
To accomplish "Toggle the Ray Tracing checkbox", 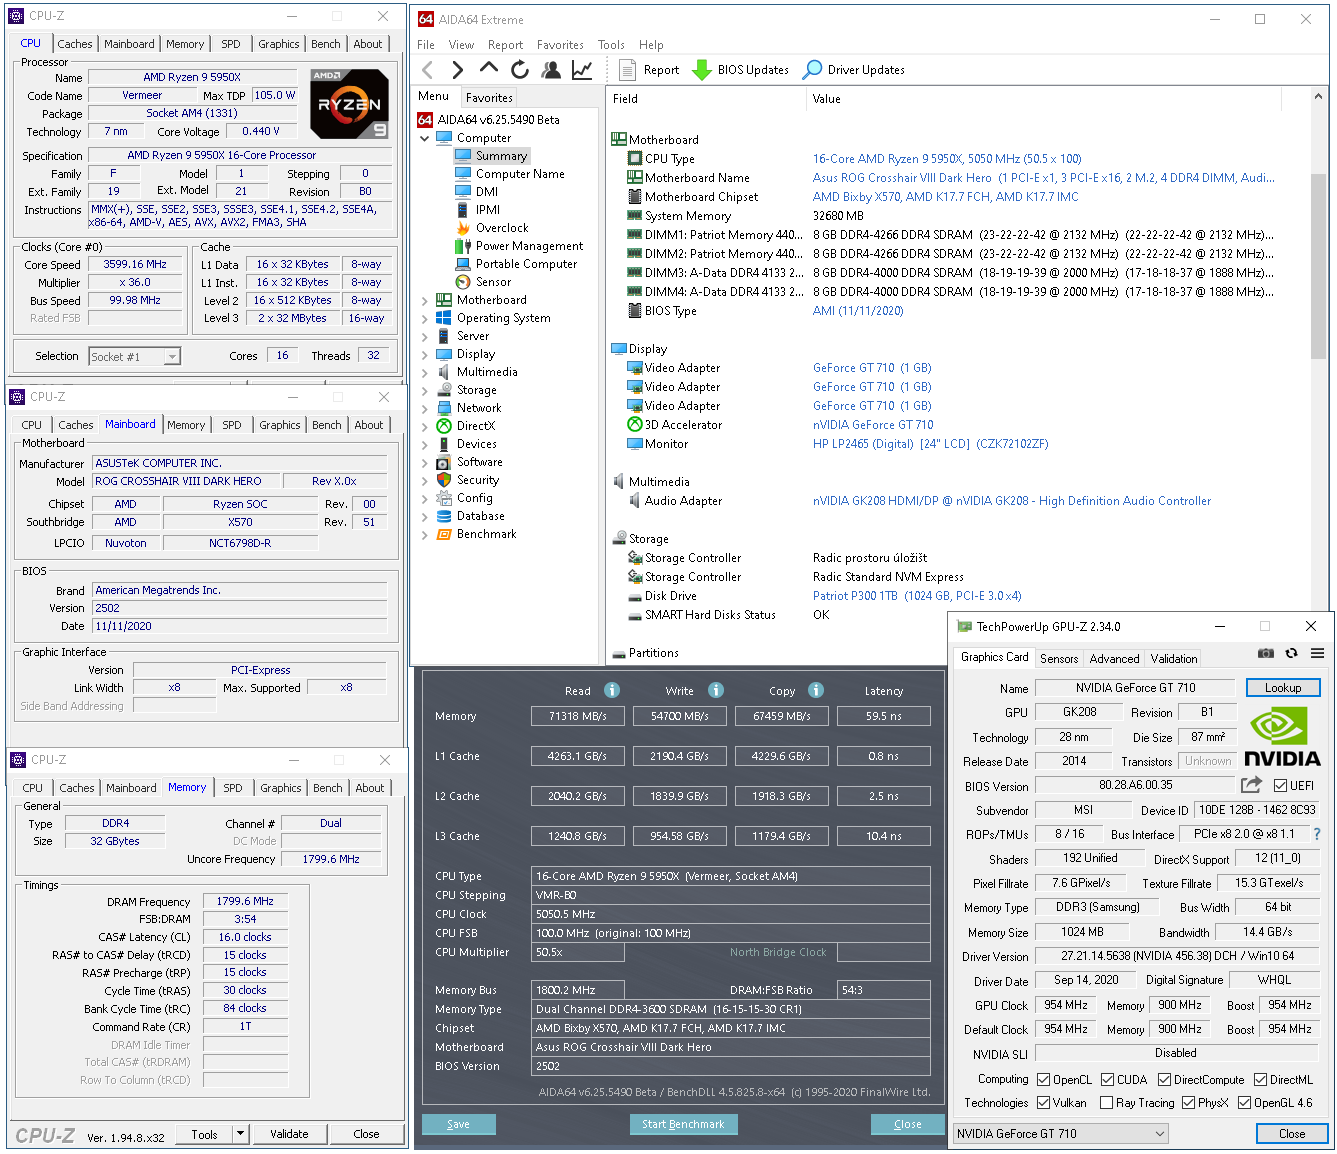I will point(1106,1103).
